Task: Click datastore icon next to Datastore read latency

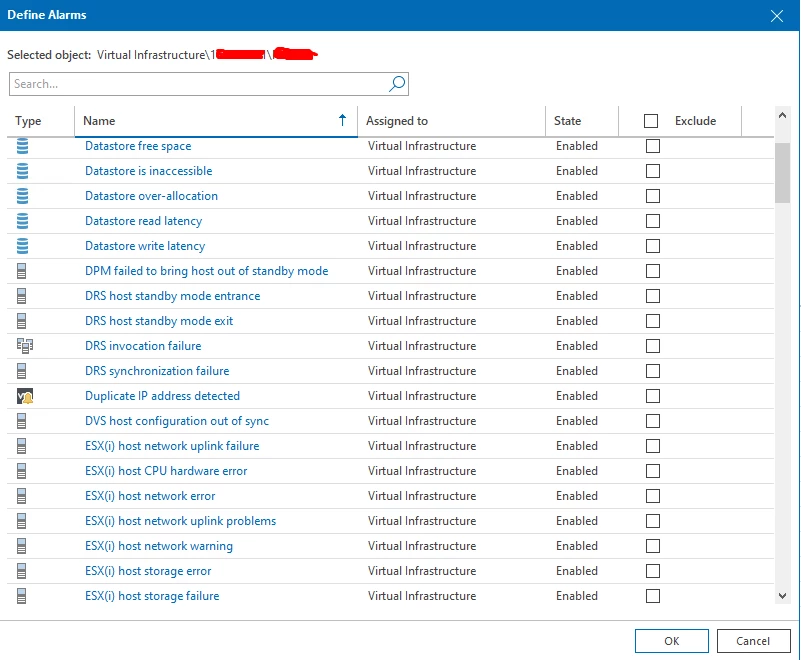Action: pyautogui.click(x=23, y=221)
